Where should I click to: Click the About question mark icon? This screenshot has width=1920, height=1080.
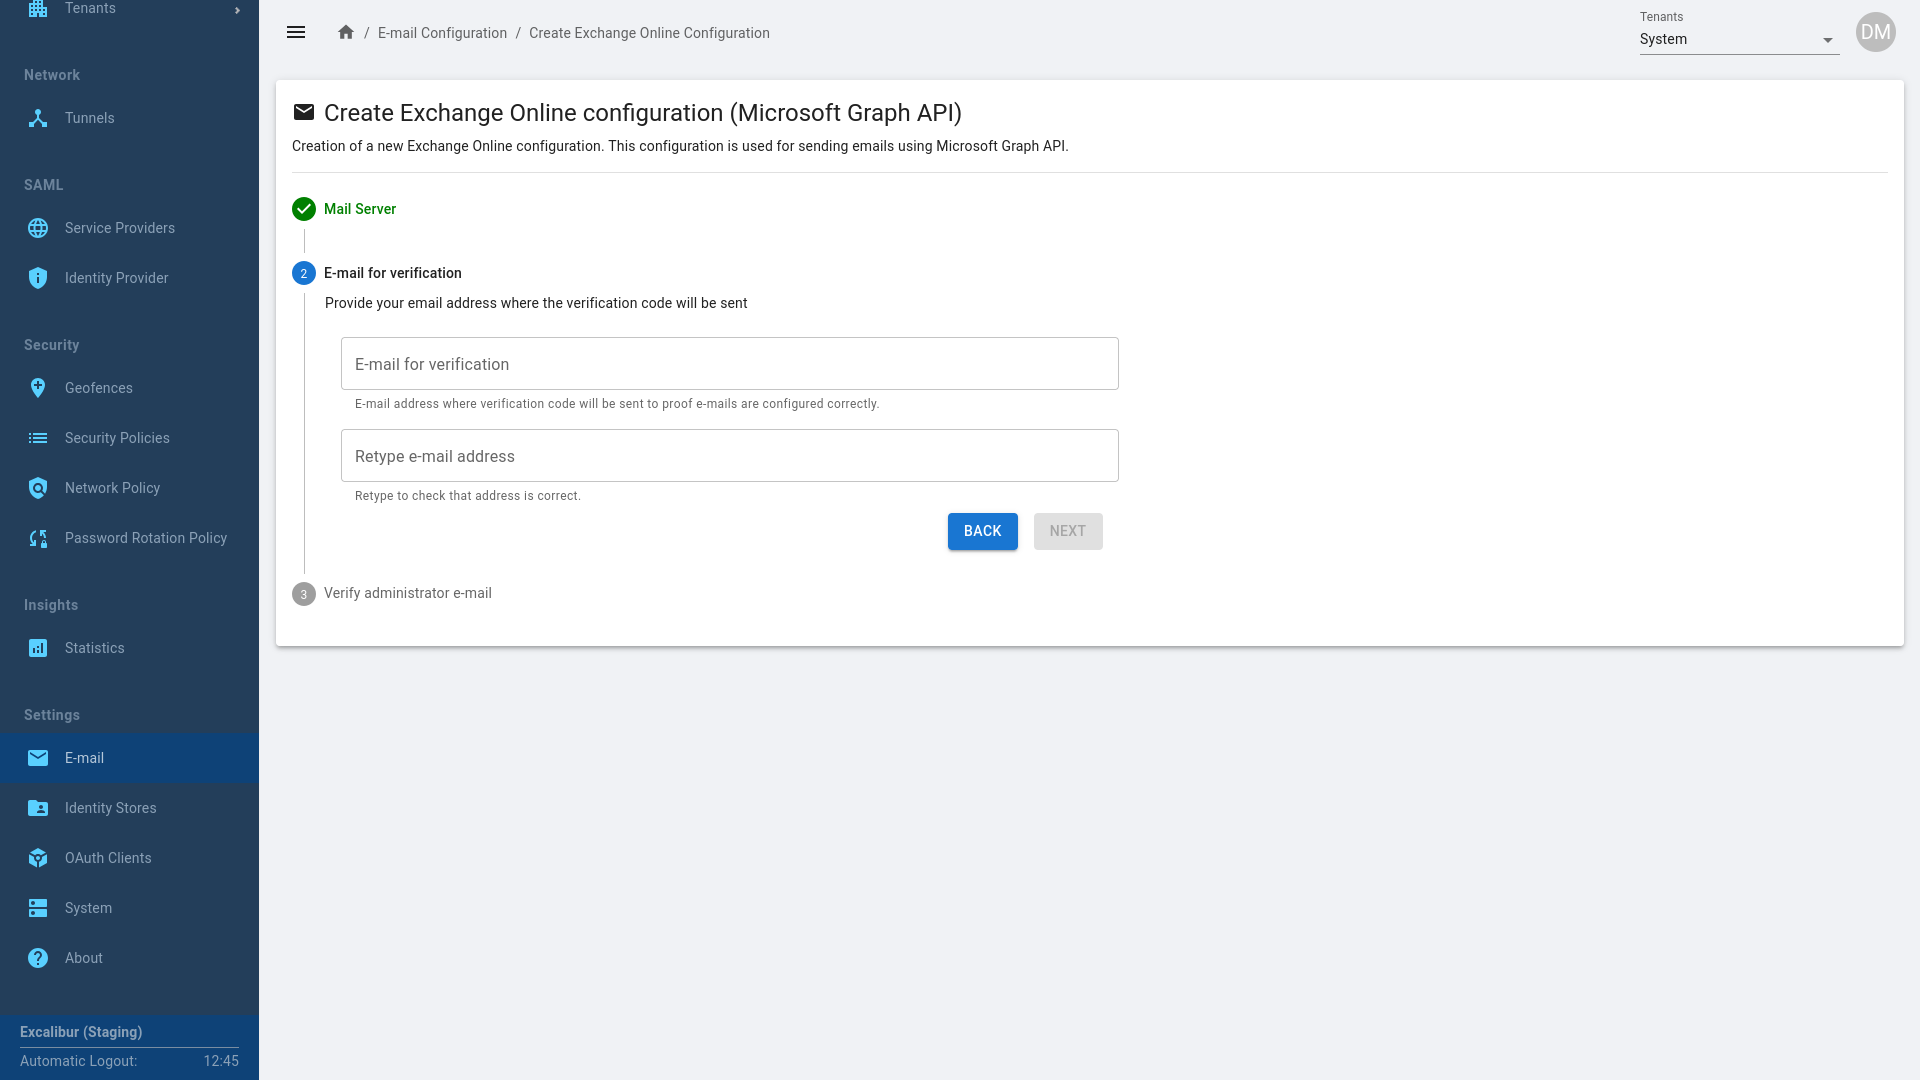click(38, 958)
